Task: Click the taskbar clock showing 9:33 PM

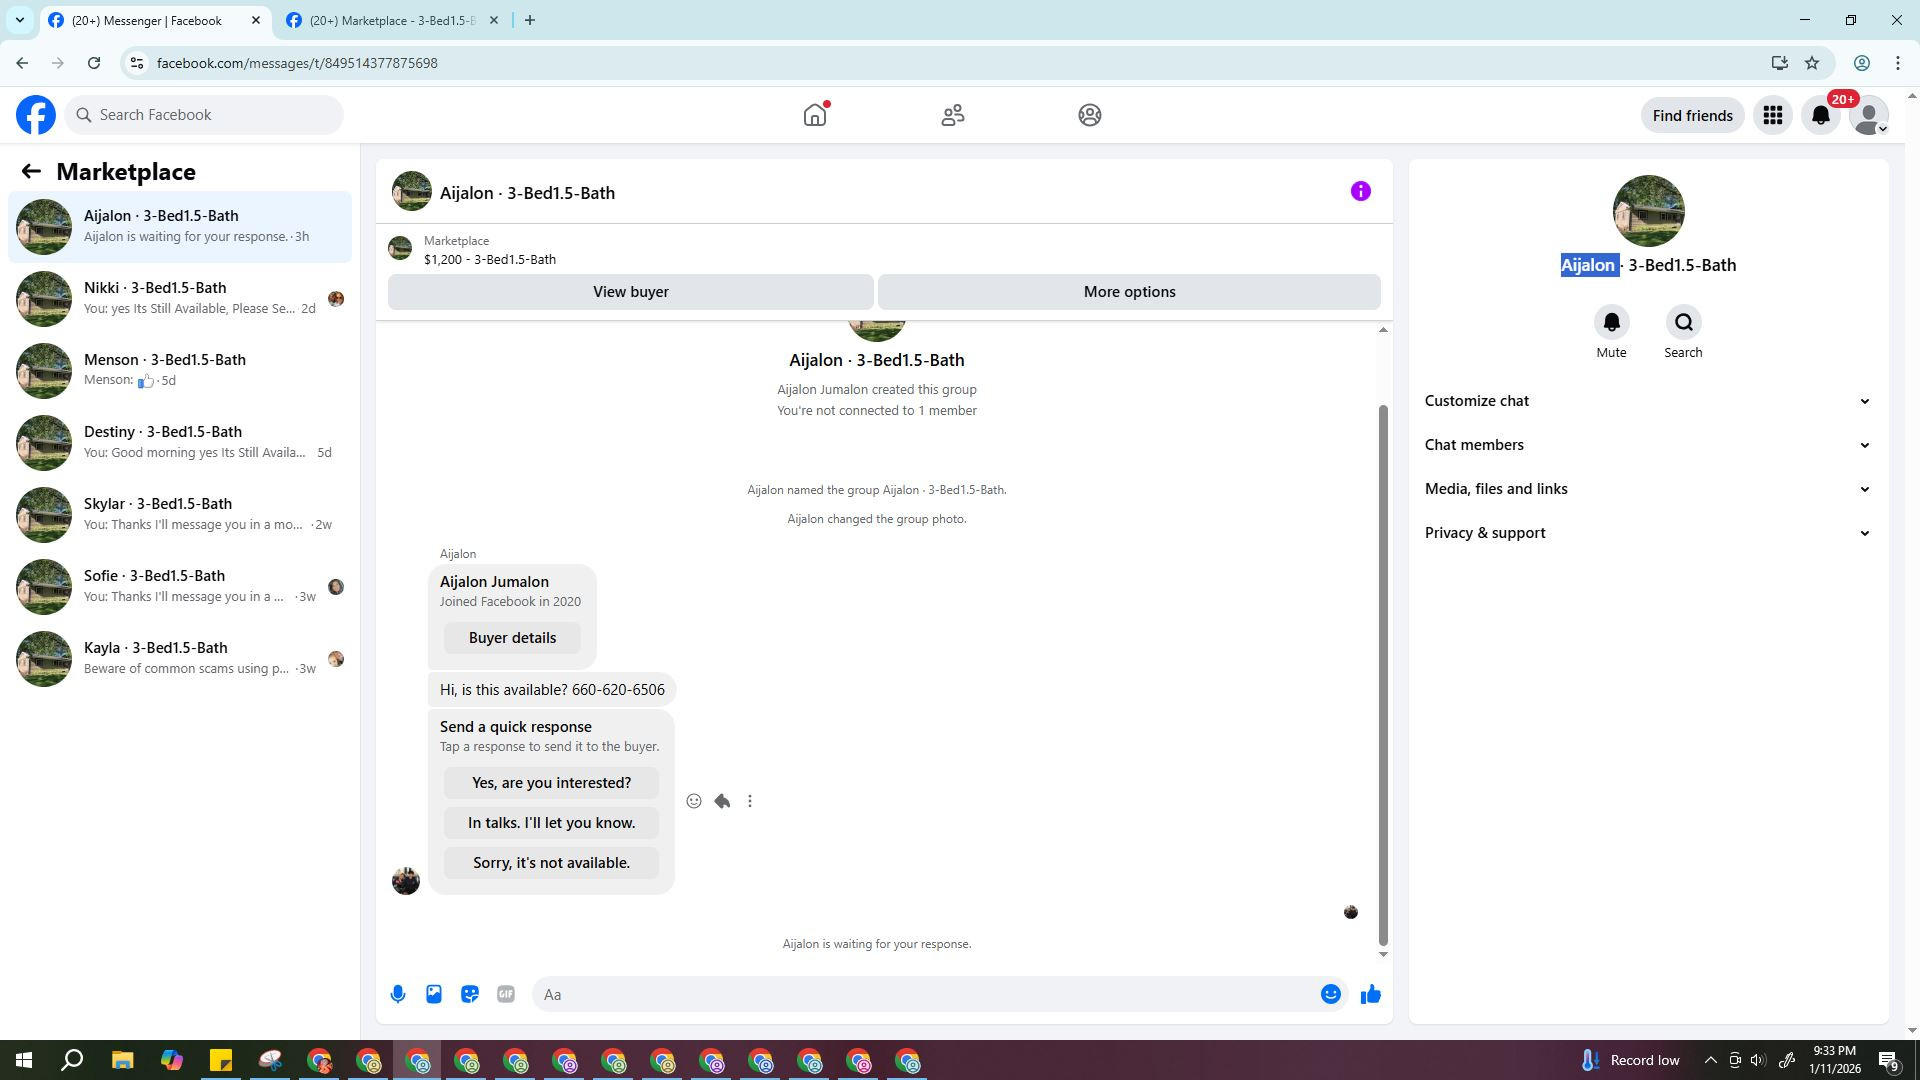Action: [x=1834, y=1060]
